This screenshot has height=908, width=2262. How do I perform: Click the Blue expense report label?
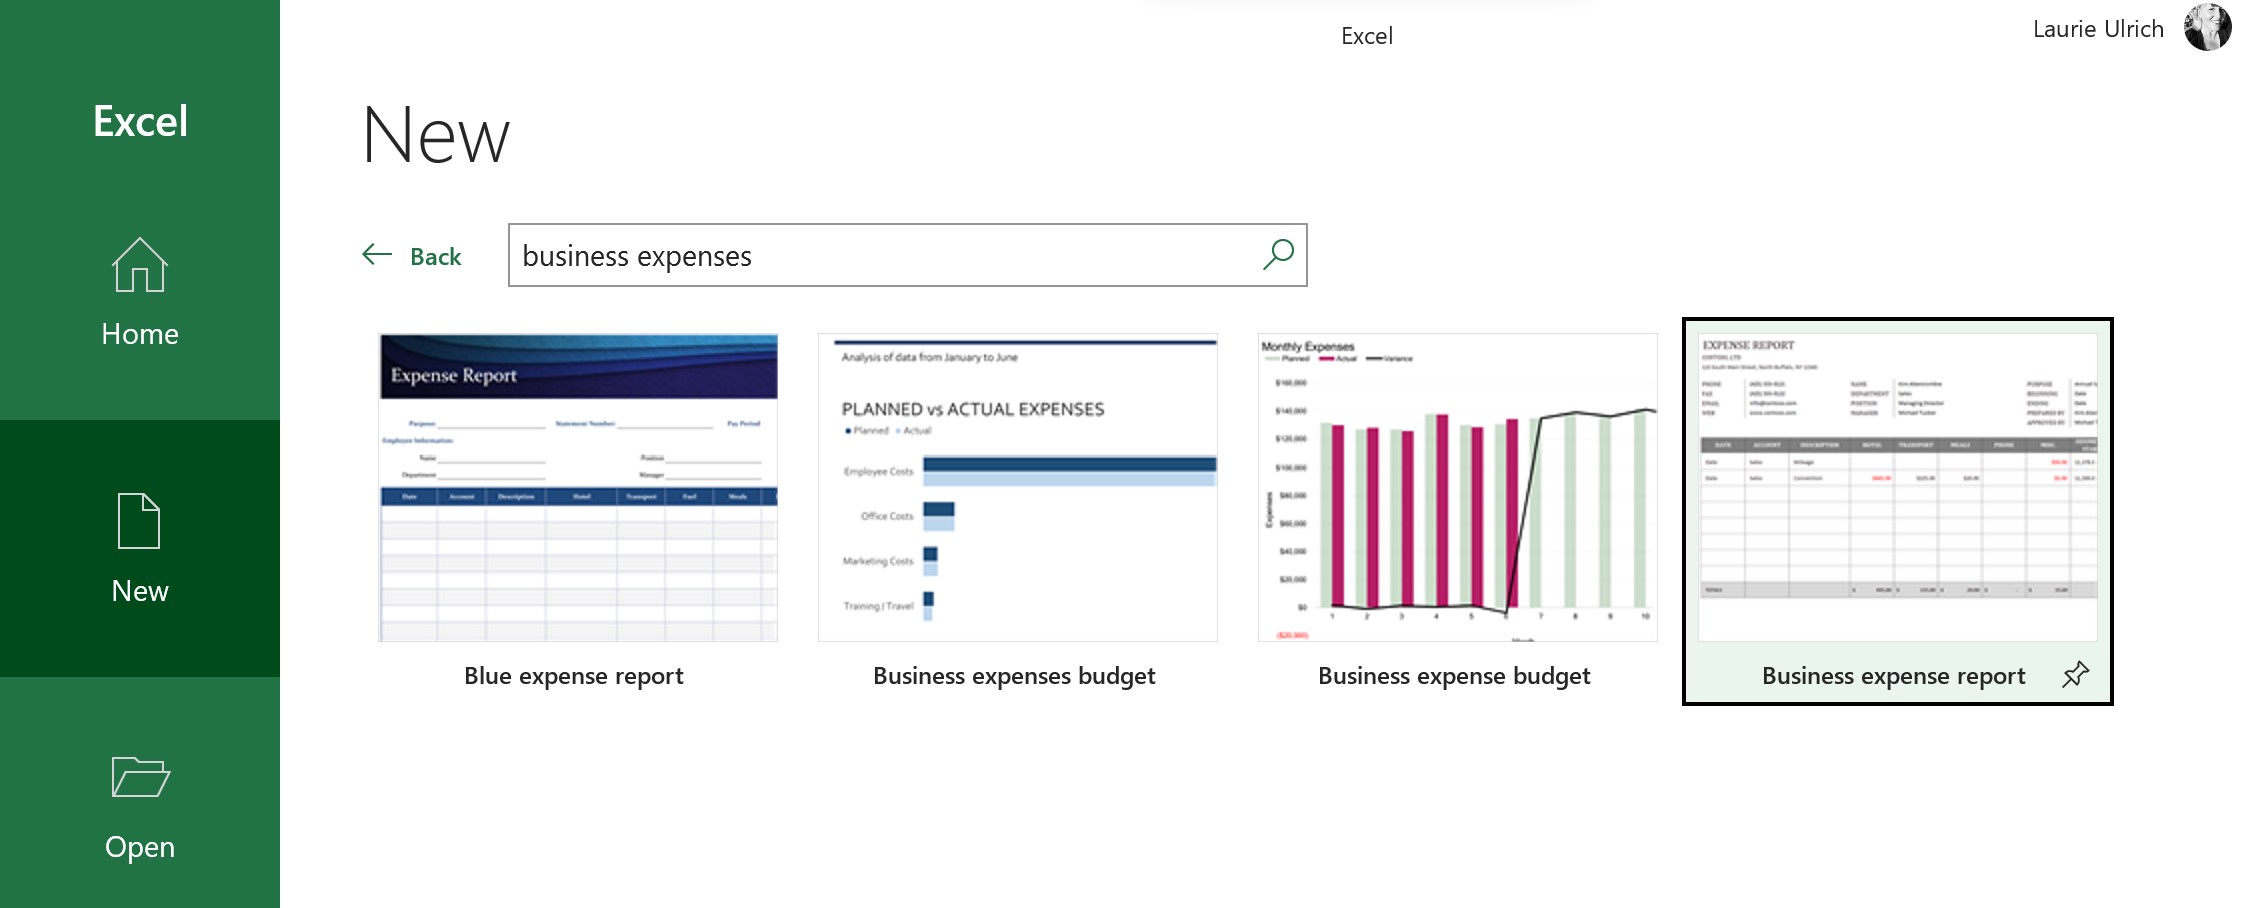pos(575,676)
